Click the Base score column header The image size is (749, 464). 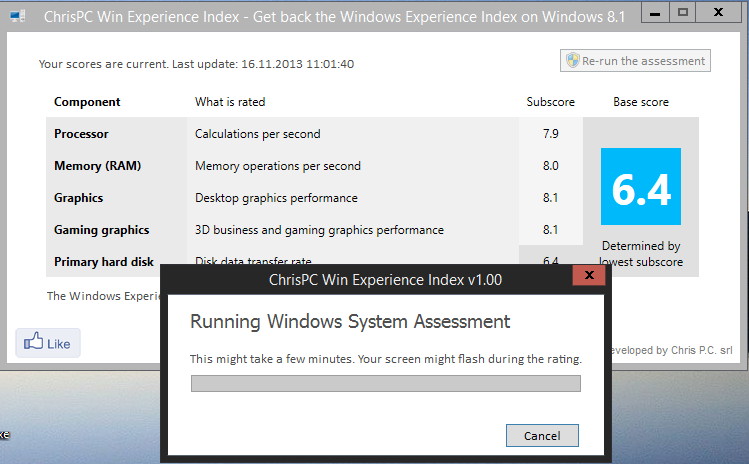(641, 102)
